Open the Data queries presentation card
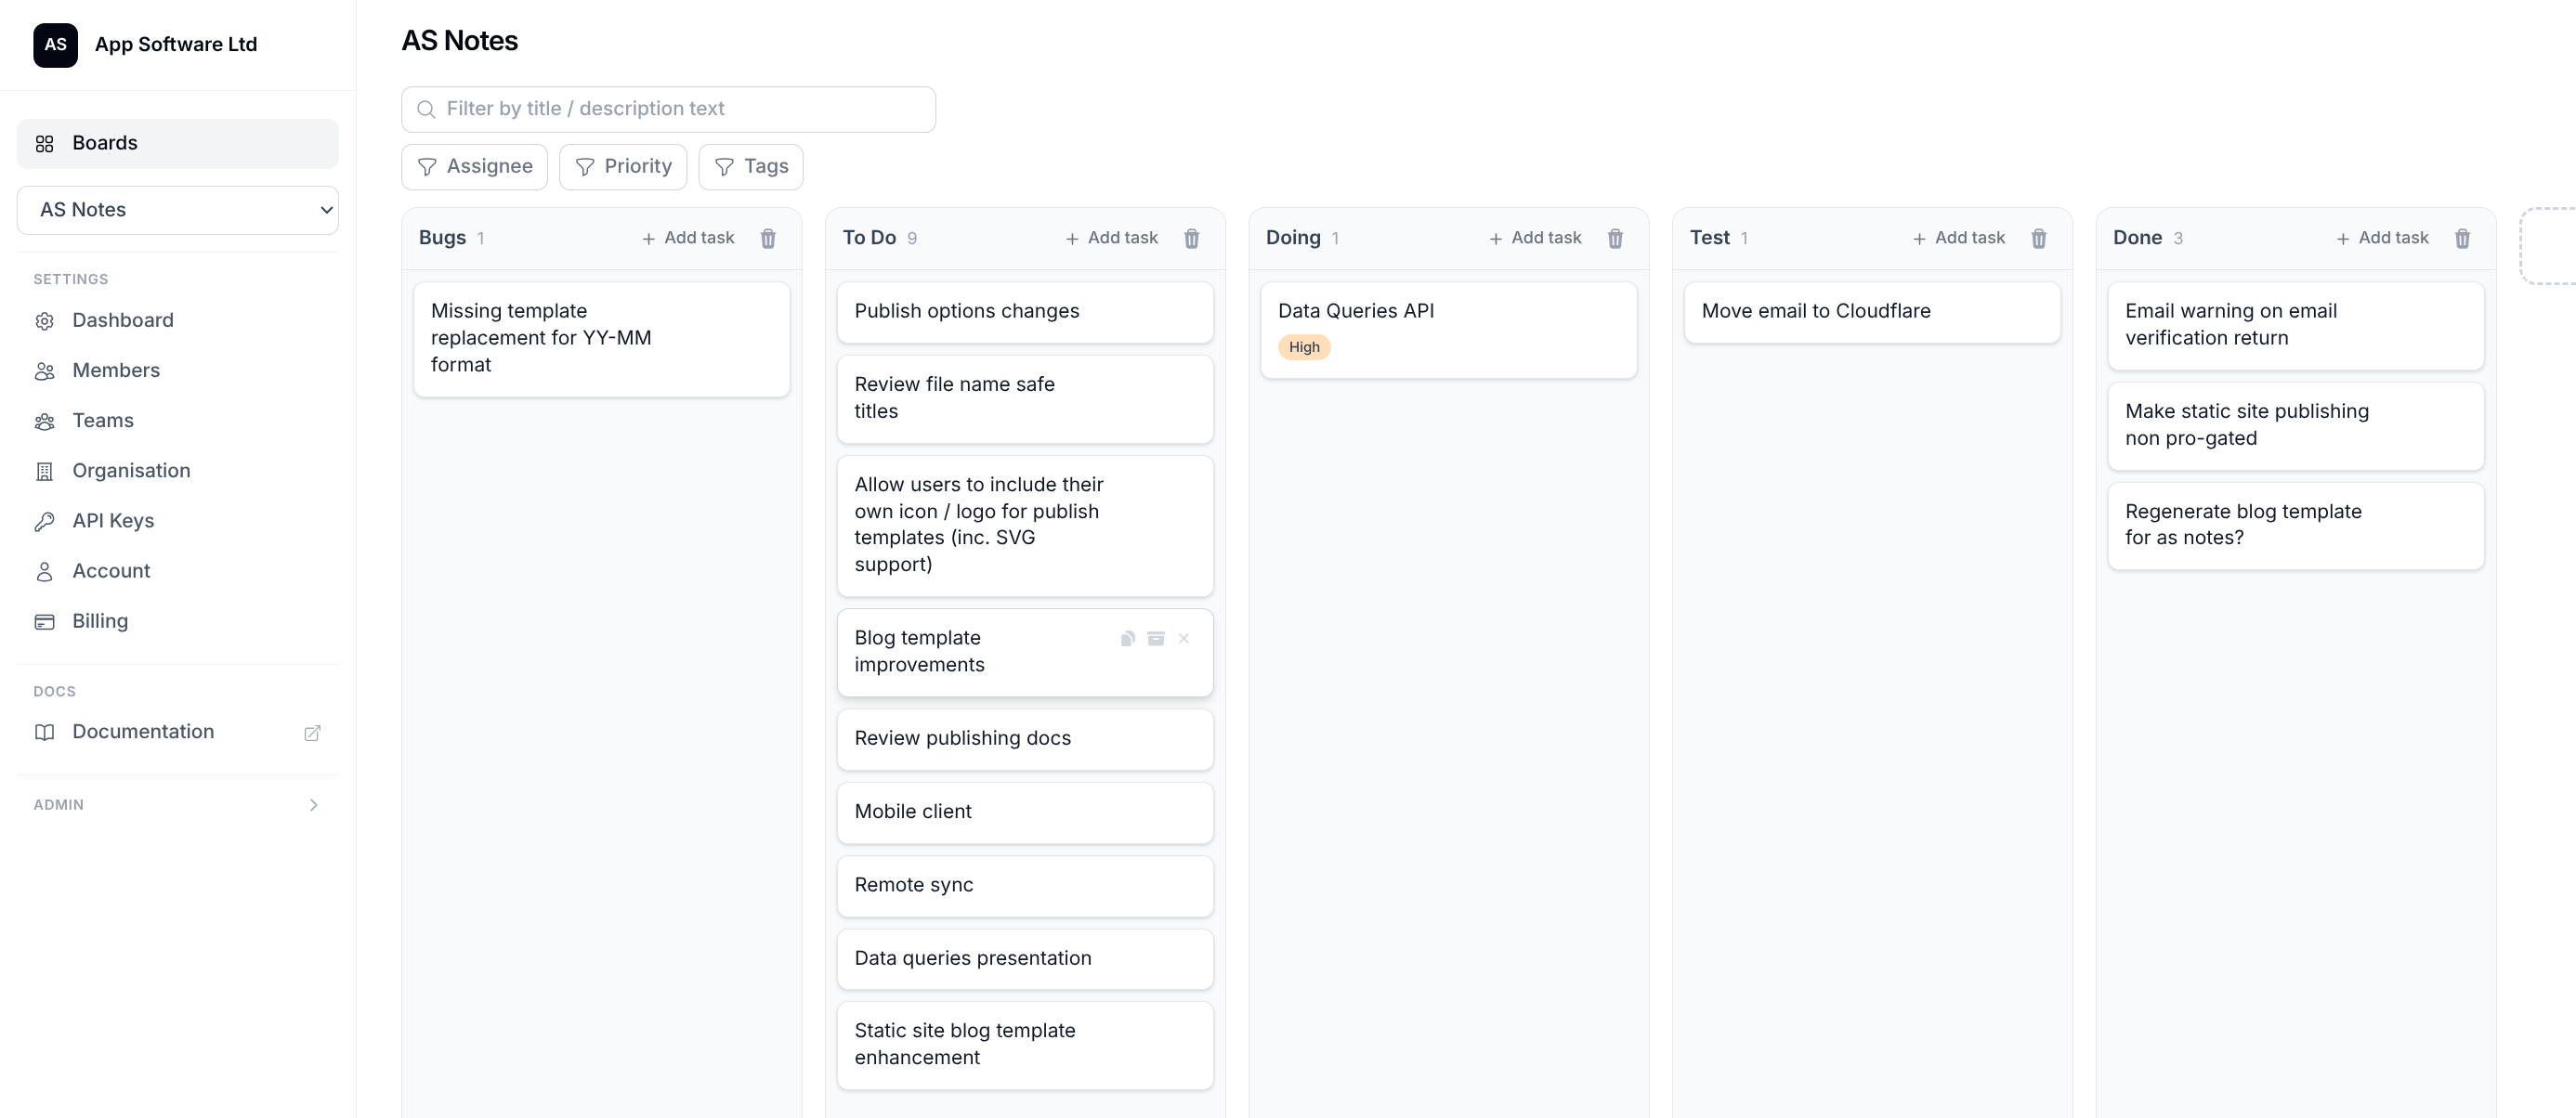Viewport: 2576px width, 1118px height. [x=1025, y=959]
